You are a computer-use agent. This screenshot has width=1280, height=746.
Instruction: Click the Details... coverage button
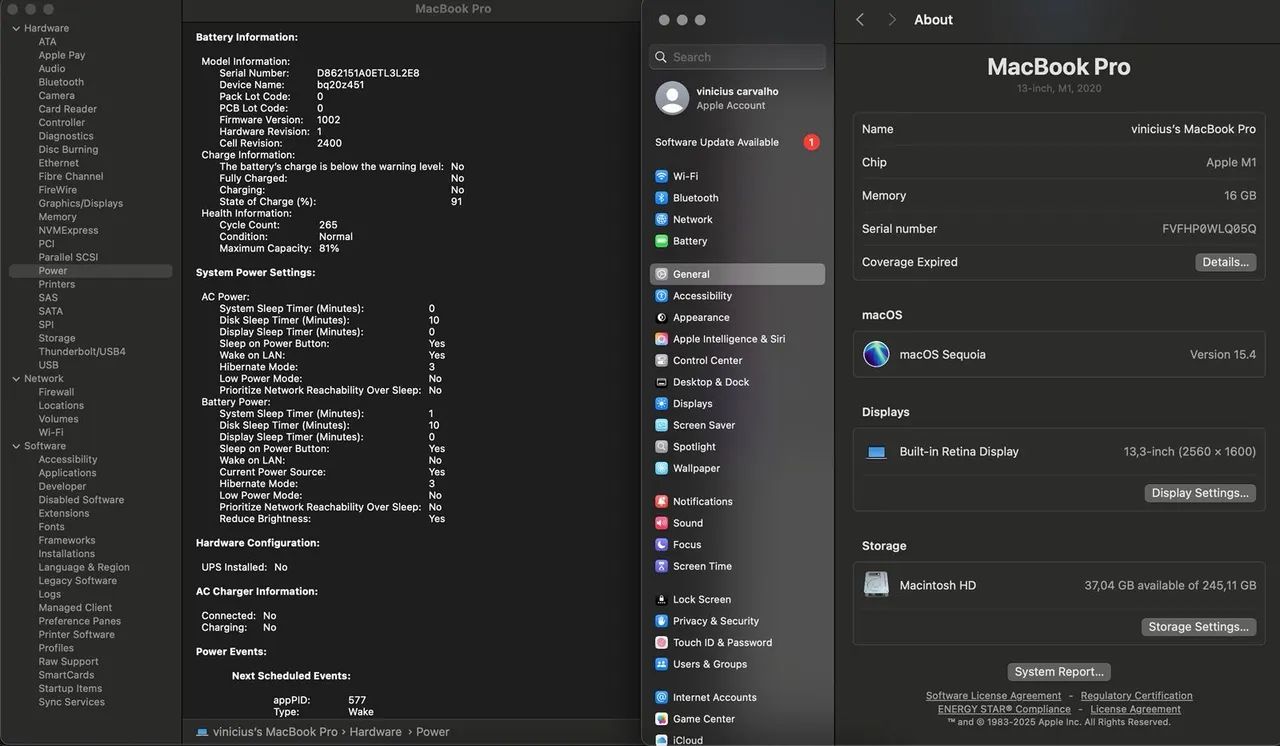click(1225, 262)
